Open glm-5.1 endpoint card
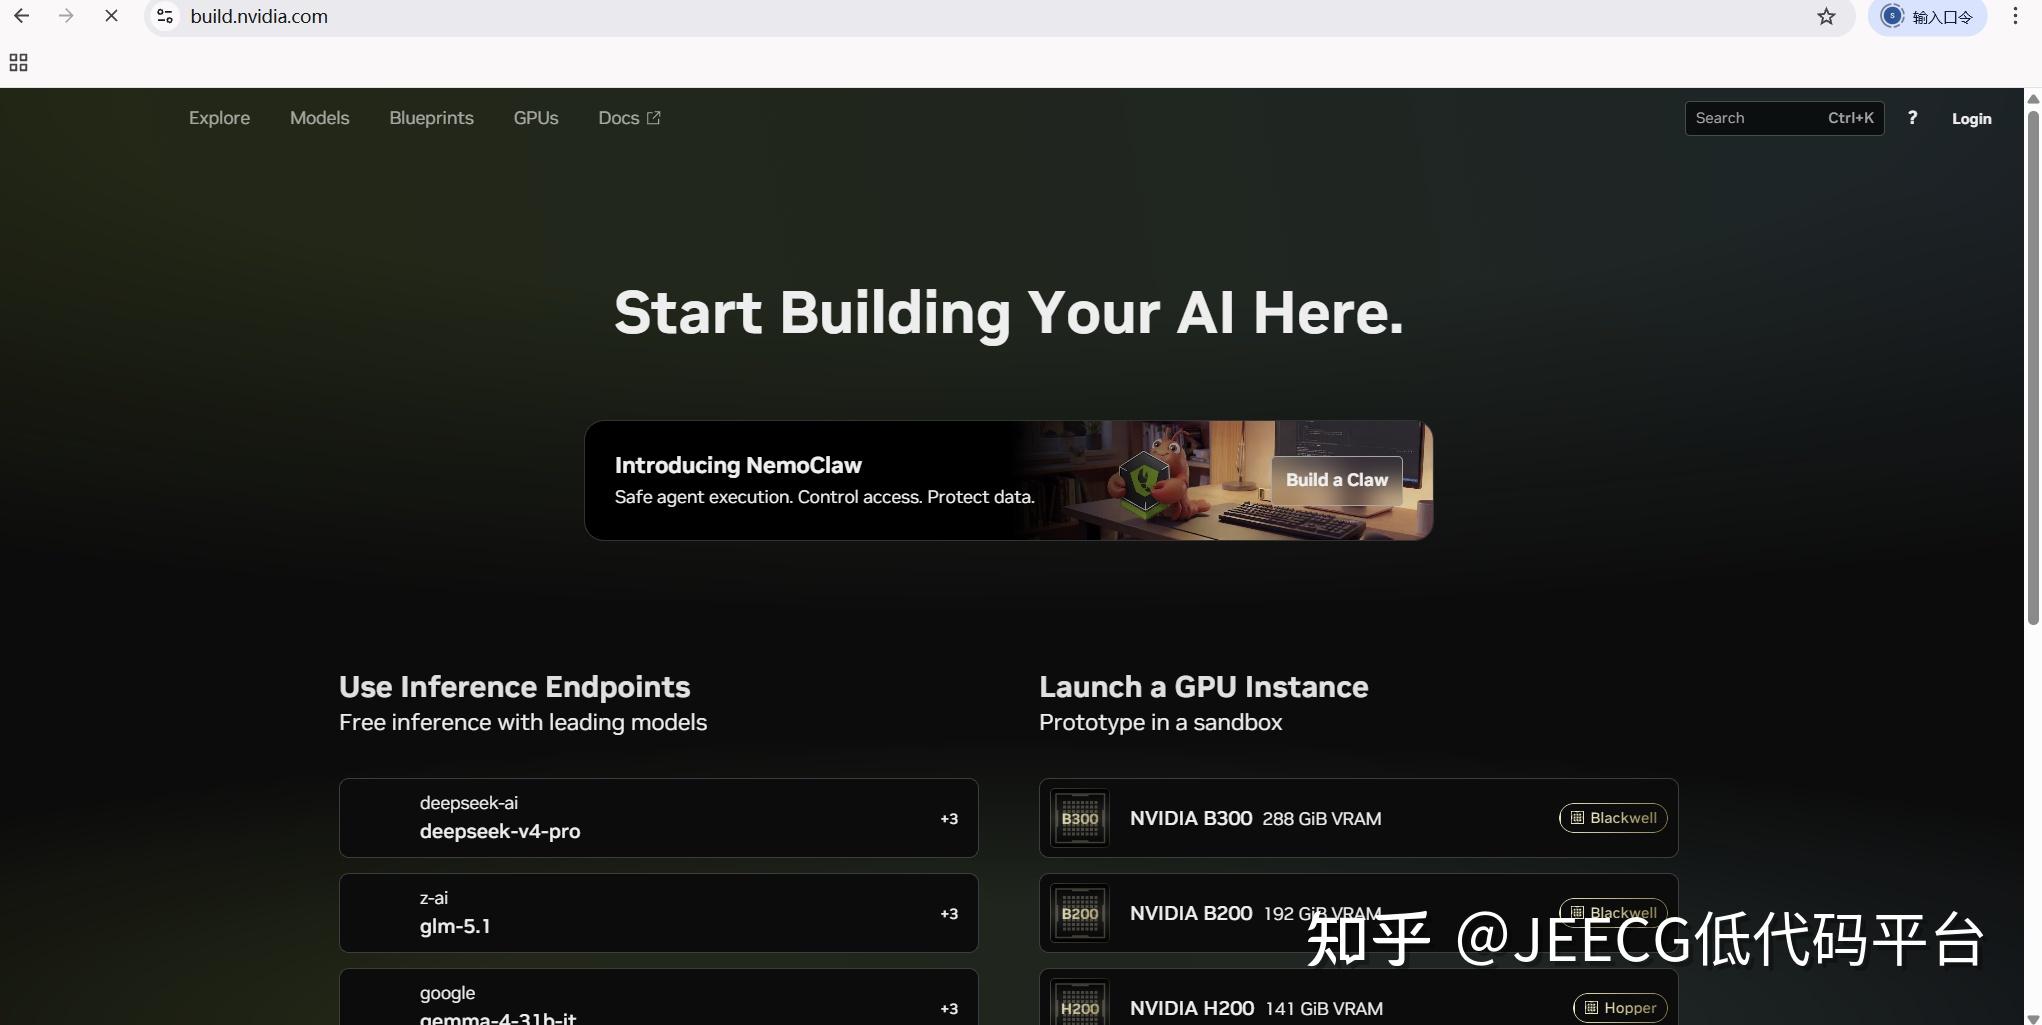This screenshot has width=2042, height=1025. [x=658, y=913]
